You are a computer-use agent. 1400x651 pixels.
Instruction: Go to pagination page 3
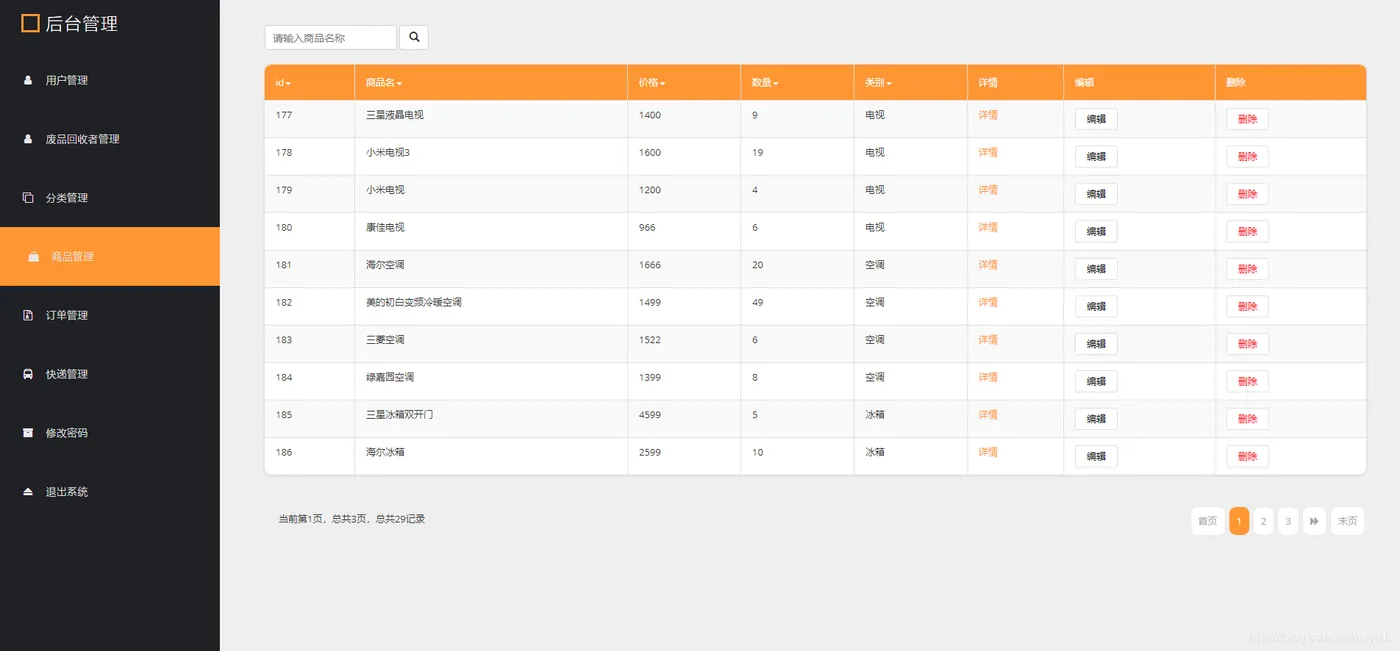[1288, 521]
